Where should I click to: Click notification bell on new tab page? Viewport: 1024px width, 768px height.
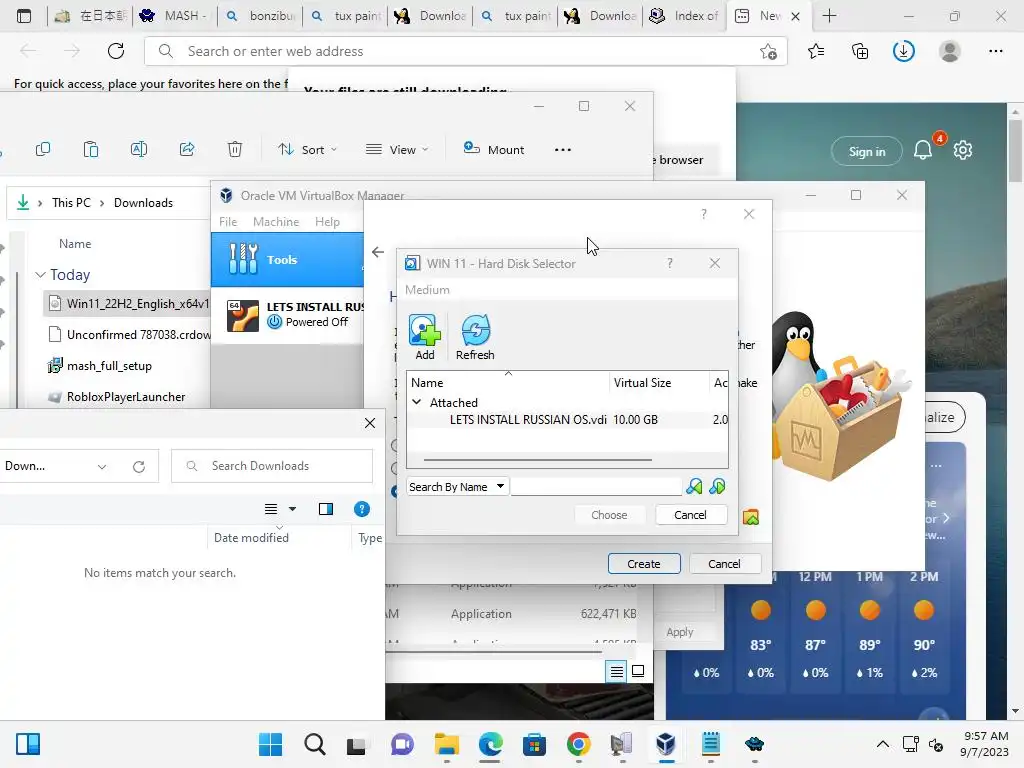click(923, 151)
